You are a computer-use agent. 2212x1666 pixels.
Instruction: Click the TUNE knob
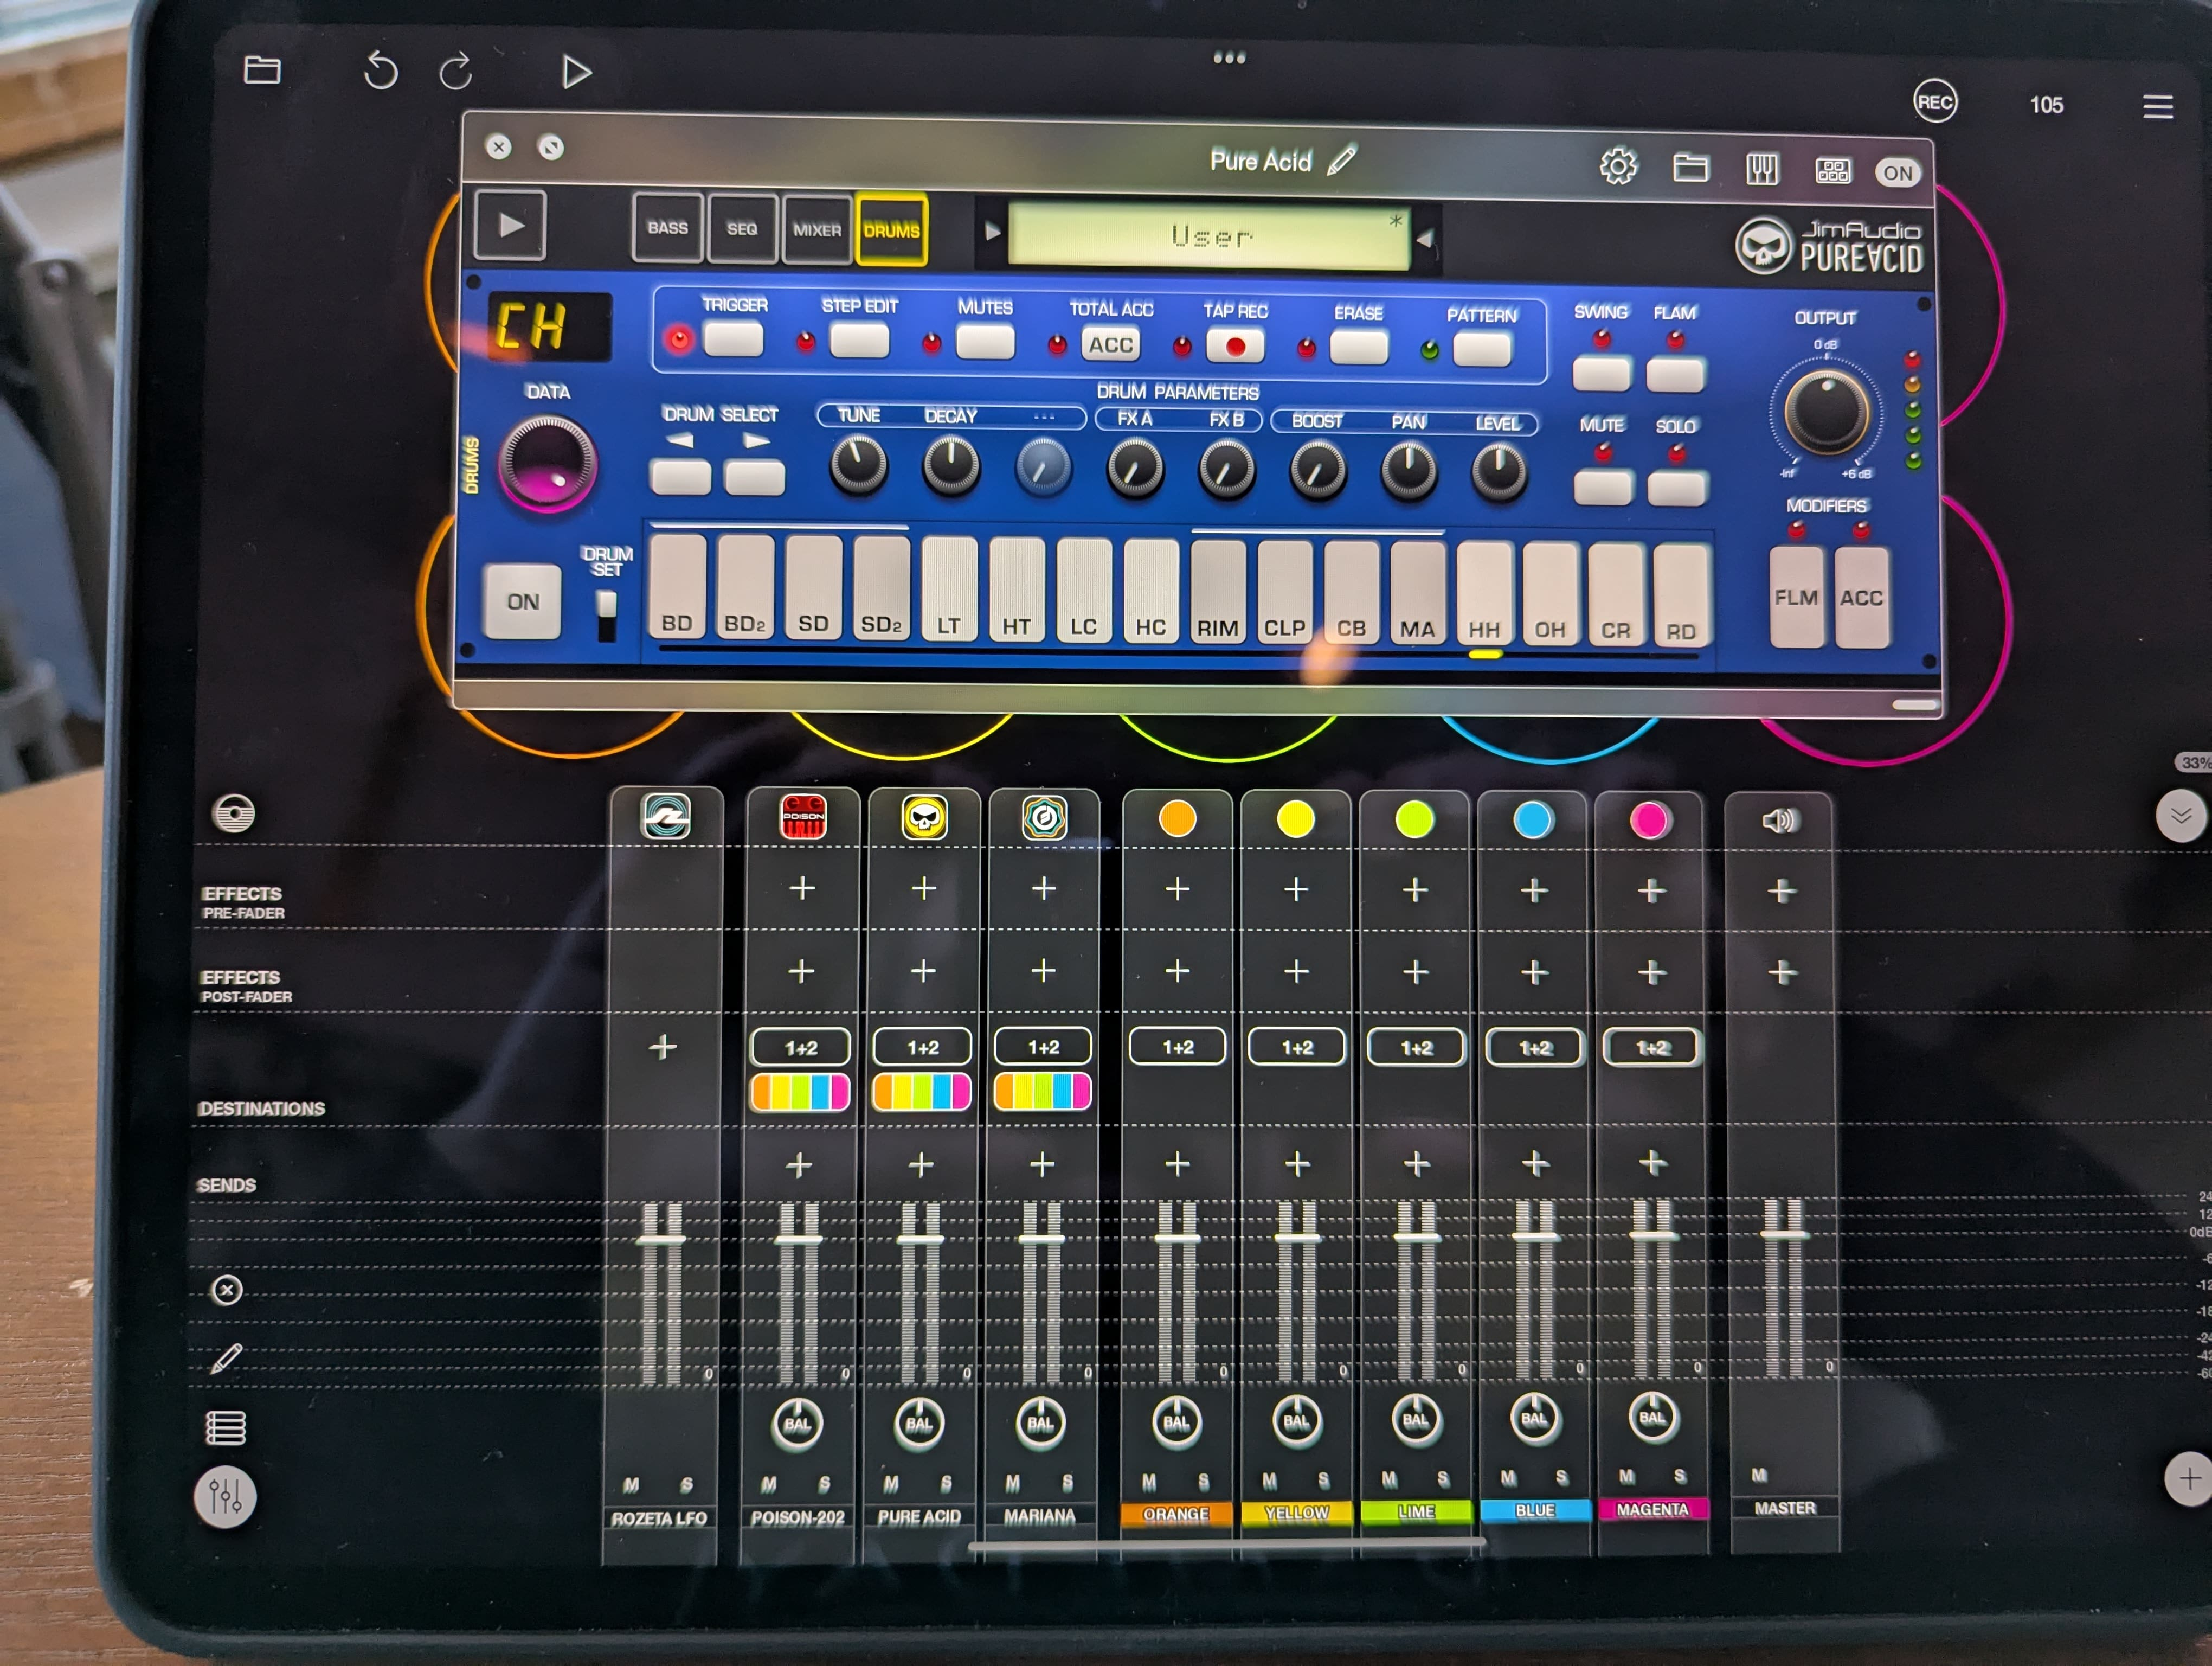858,464
